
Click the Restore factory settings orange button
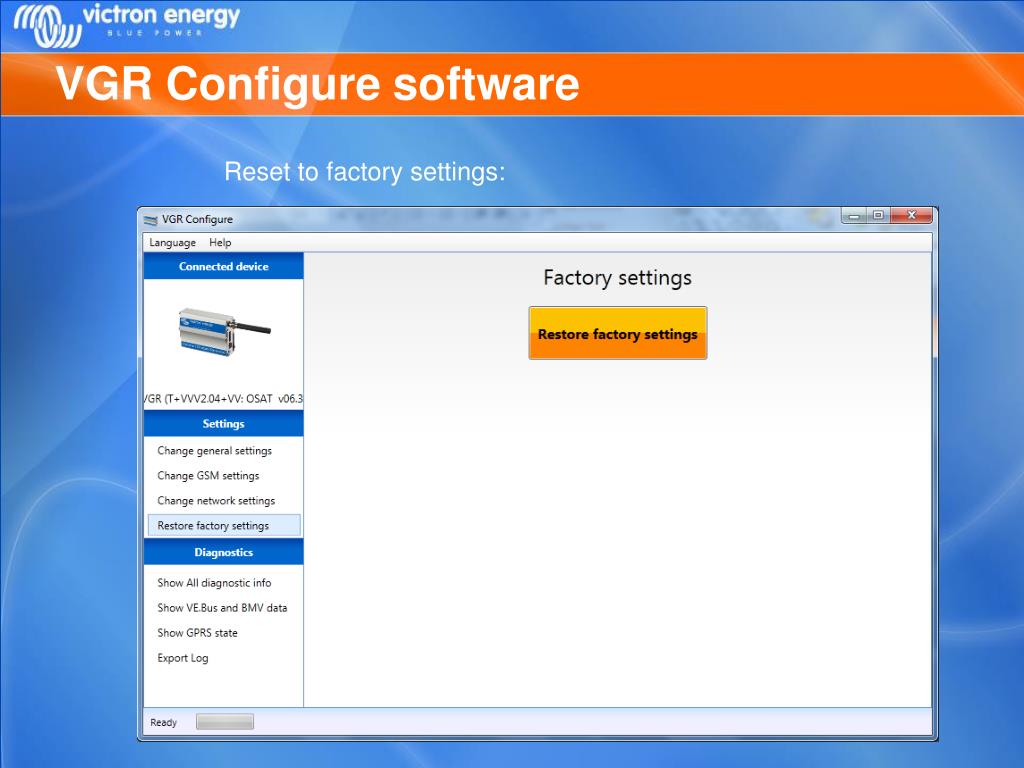point(617,333)
